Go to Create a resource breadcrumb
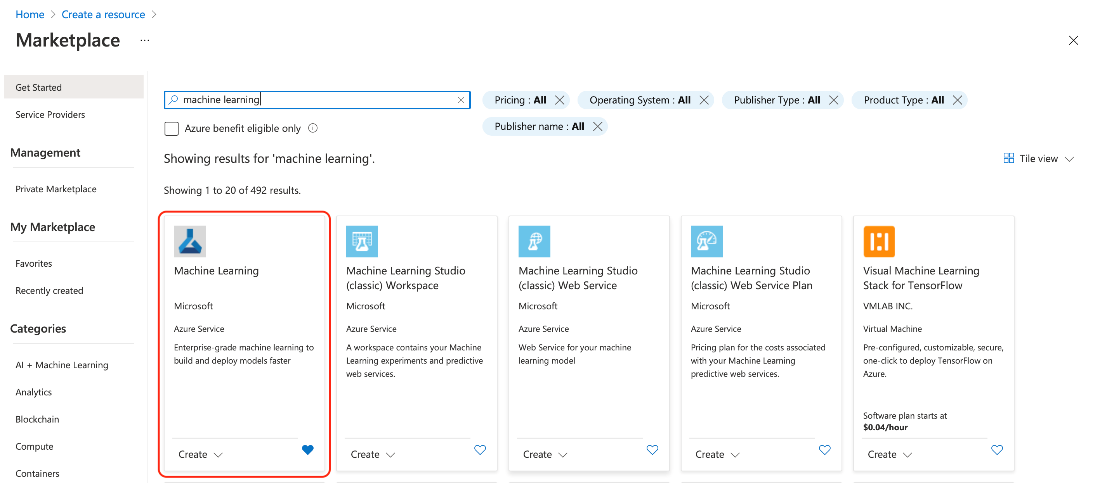Screen dimensions: 1100x483 [x=104, y=14]
